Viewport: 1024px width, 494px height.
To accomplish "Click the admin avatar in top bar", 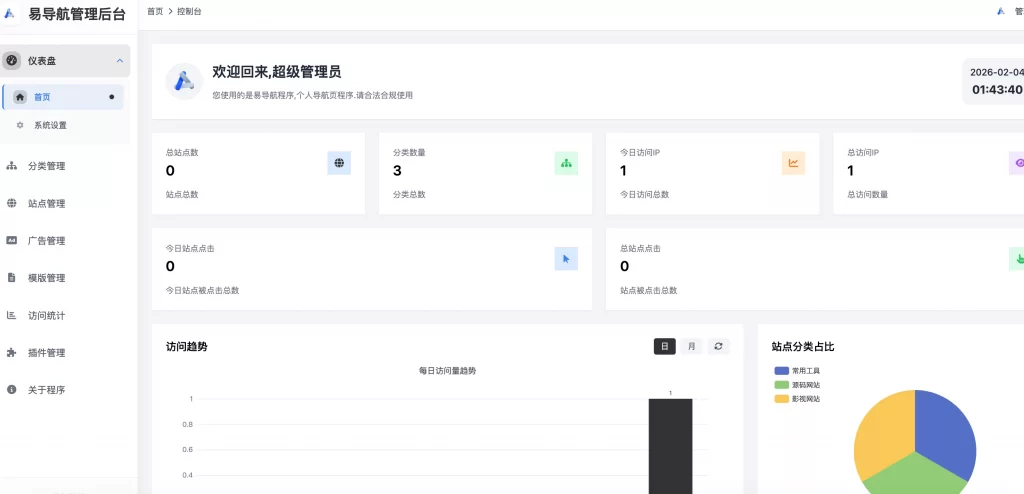I will (x=1000, y=11).
